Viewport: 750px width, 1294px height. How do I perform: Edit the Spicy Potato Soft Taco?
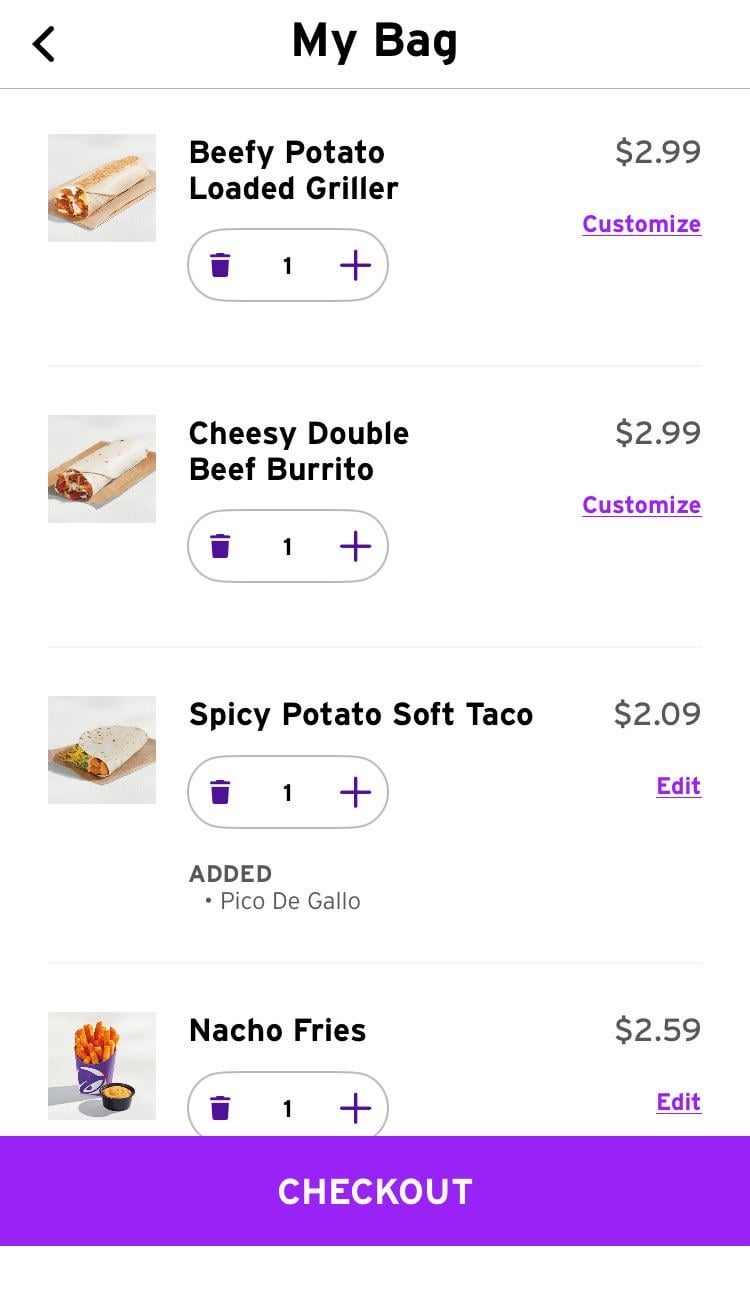[678, 786]
